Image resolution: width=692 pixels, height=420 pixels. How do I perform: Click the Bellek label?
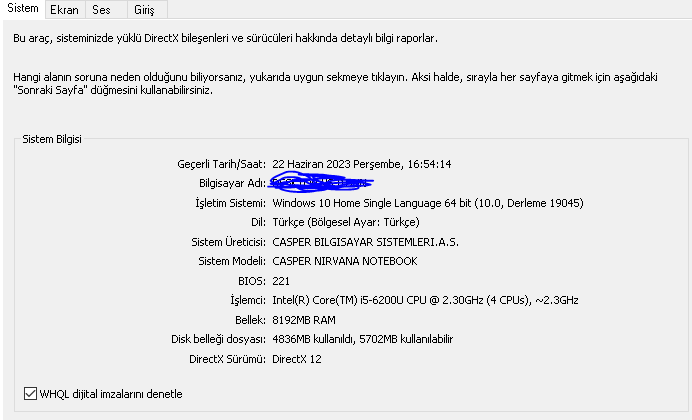click(x=251, y=320)
